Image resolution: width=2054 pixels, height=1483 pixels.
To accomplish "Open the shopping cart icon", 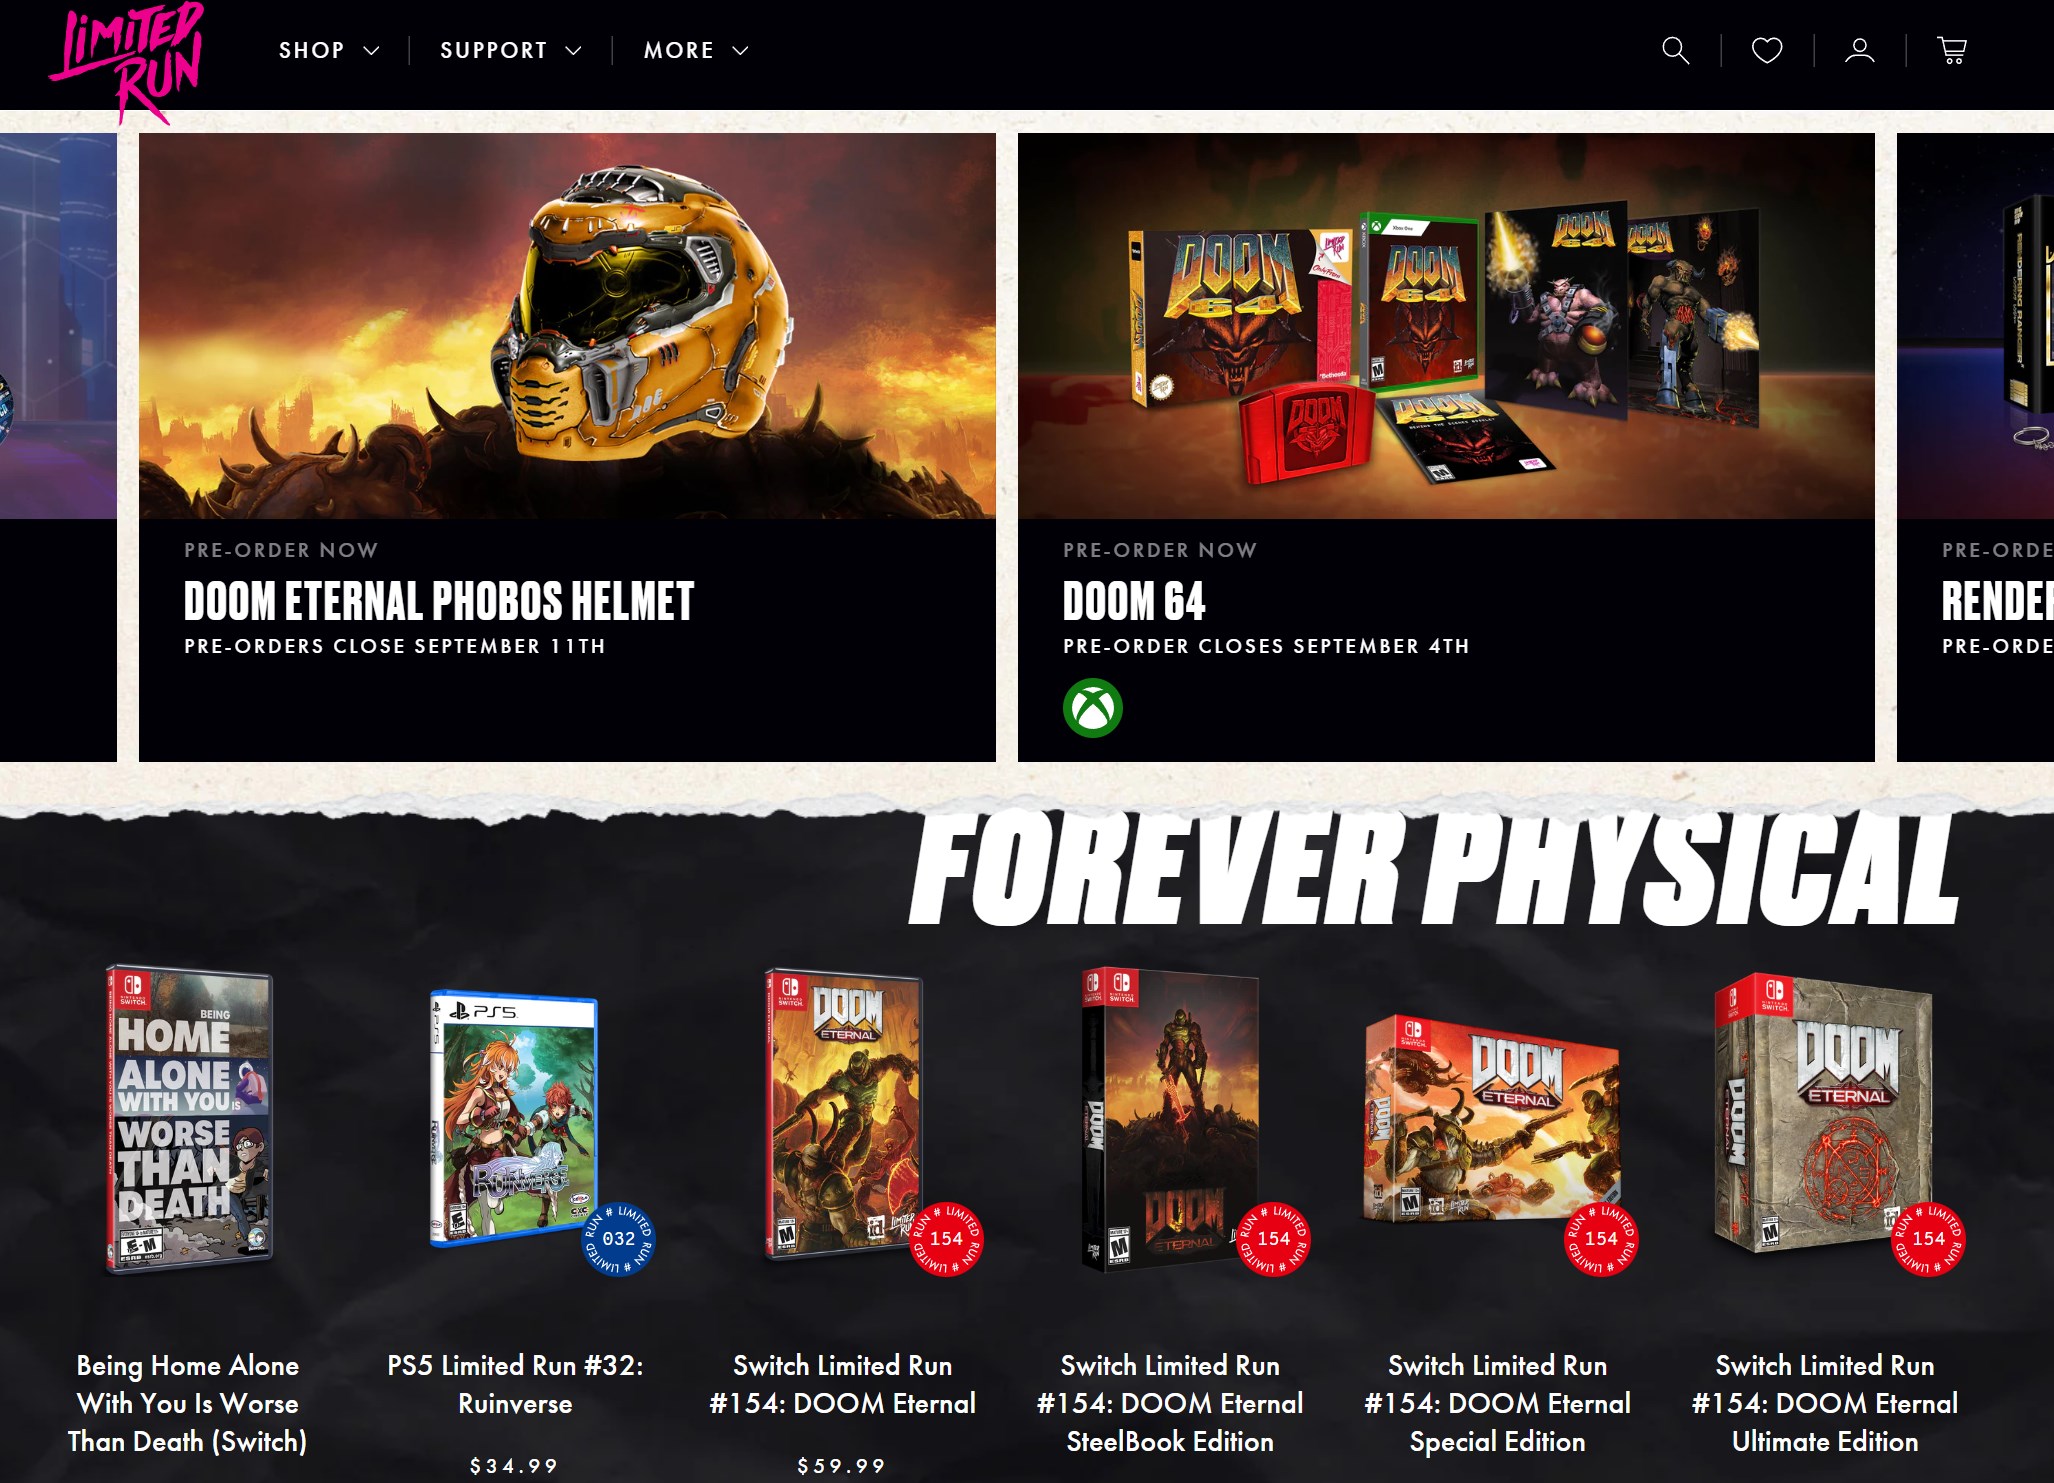I will coord(1951,50).
